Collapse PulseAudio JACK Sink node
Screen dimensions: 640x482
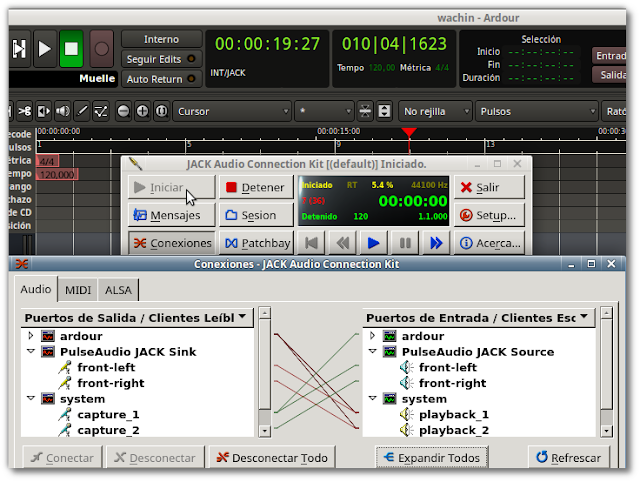31,351
